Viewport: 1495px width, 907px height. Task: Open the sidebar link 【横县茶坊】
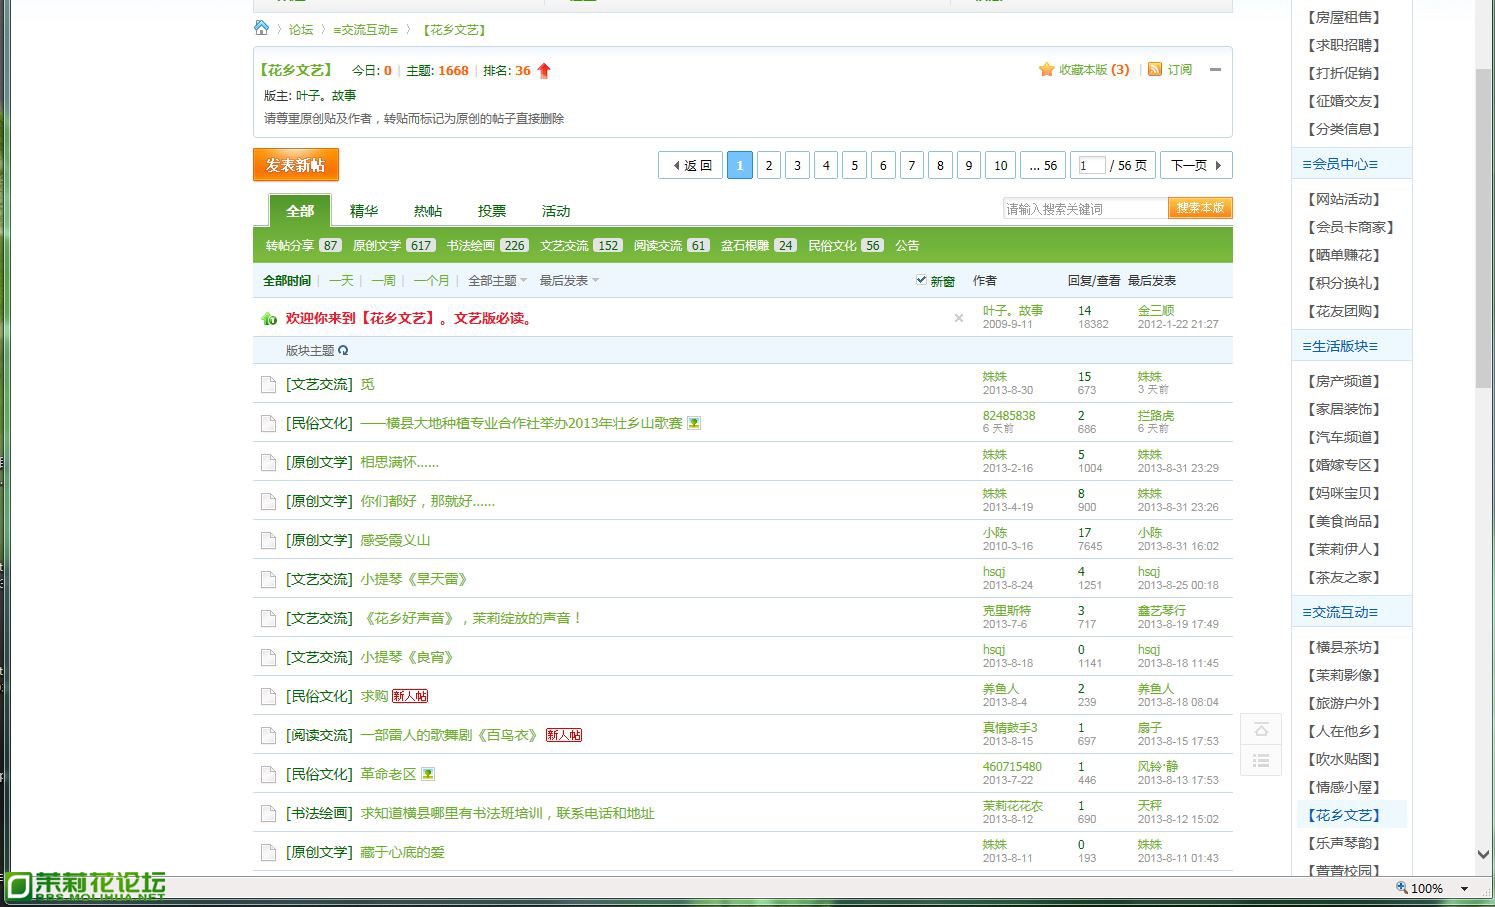coord(1343,647)
